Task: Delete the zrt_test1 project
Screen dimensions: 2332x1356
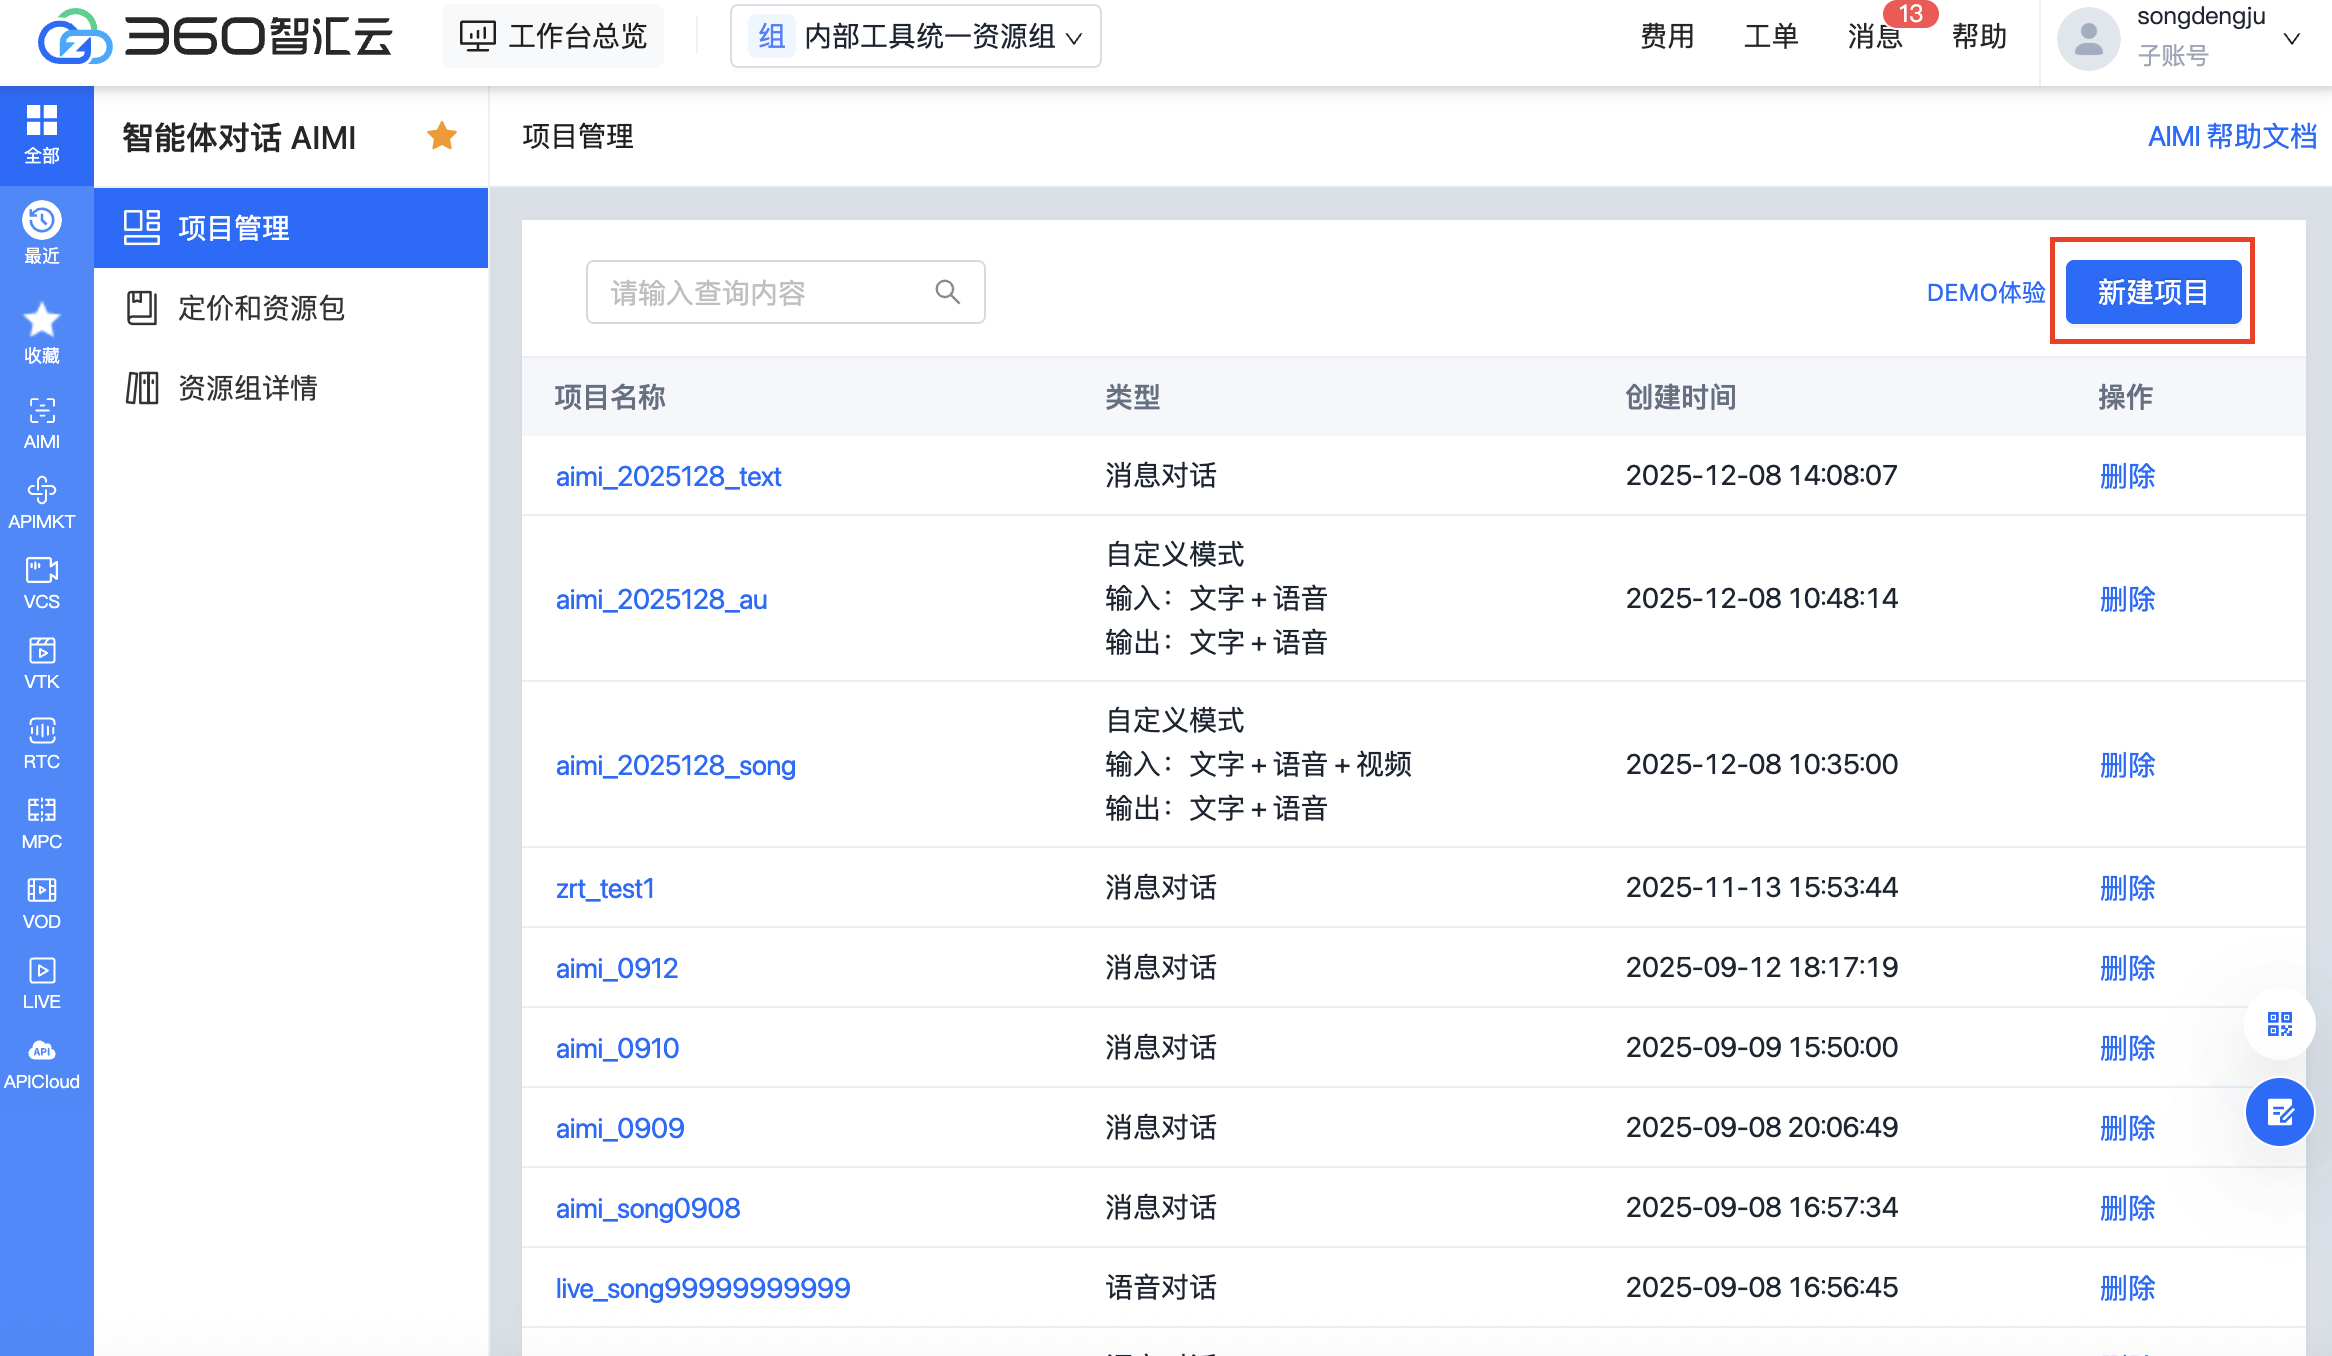Action: pyautogui.click(x=2127, y=888)
